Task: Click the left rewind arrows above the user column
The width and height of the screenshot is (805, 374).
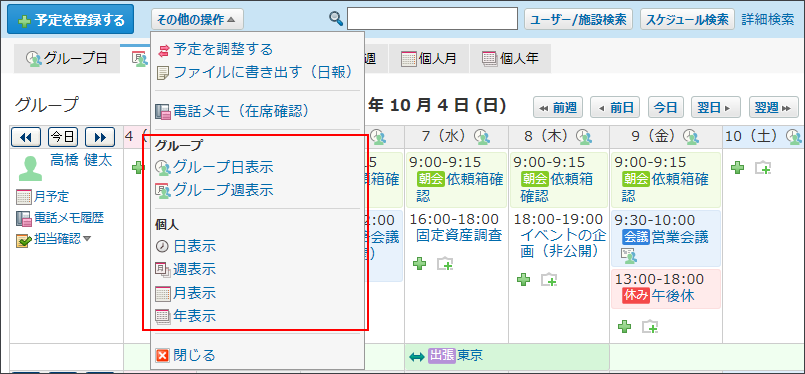Action: point(26,137)
